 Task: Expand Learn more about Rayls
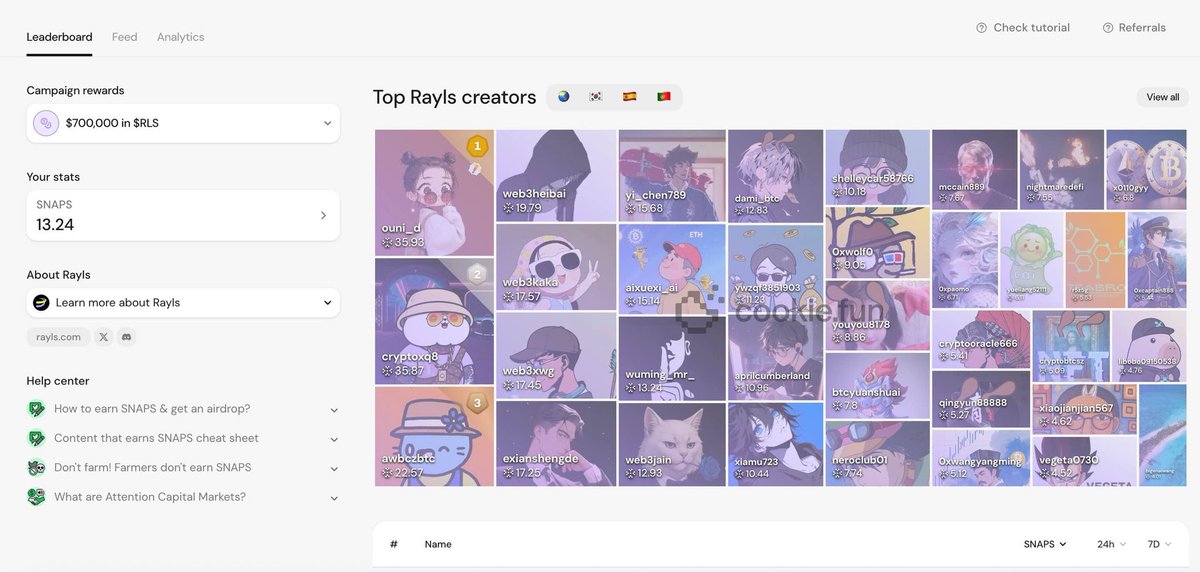(x=327, y=303)
